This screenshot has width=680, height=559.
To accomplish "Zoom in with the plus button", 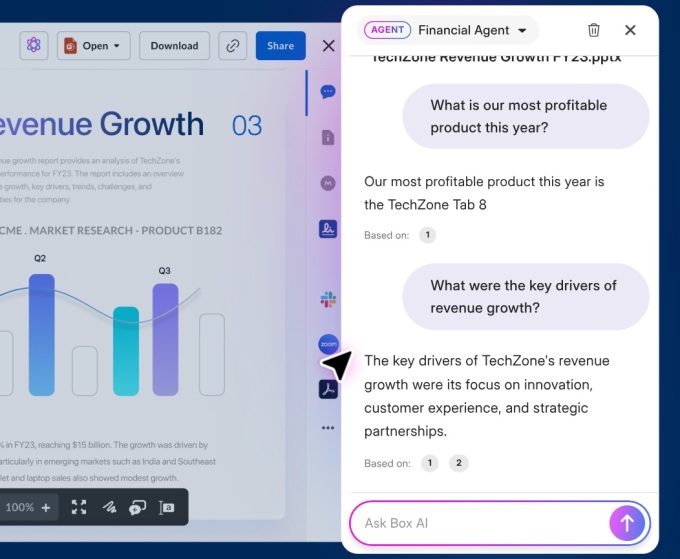I will (x=46, y=507).
